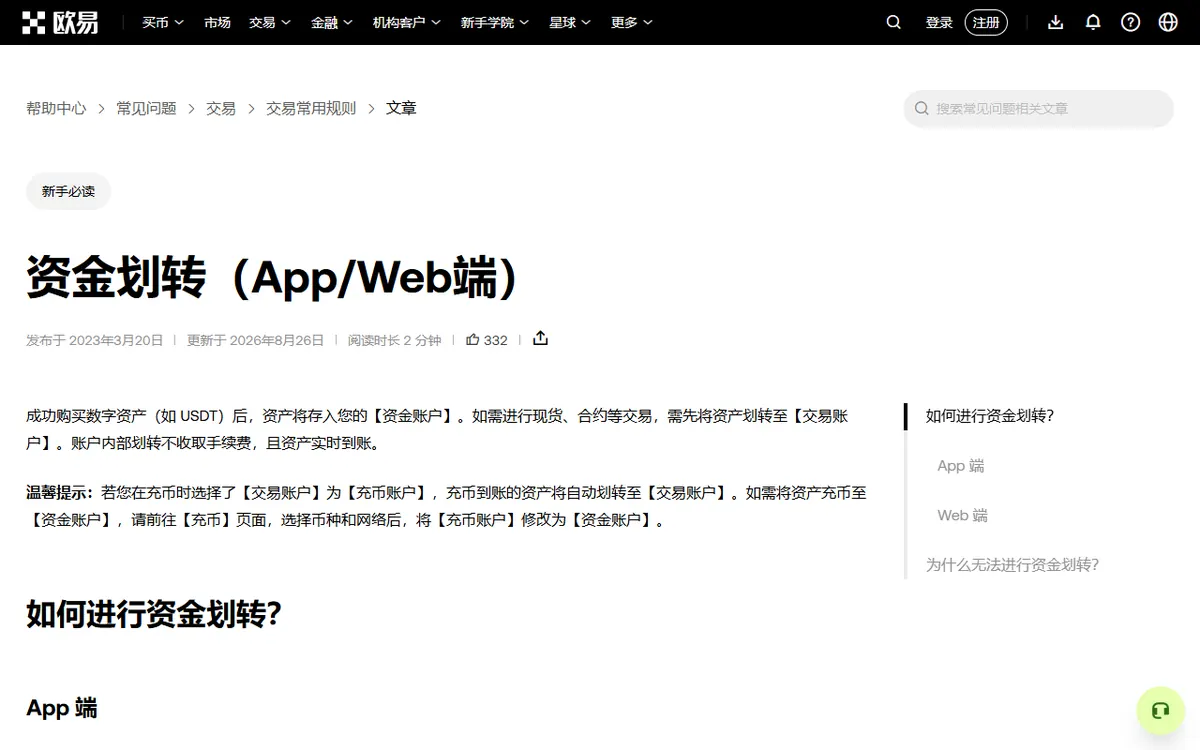Go to 交易 breadcrumb link
Screen dimensions: 1200x750
click(x=221, y=108)
